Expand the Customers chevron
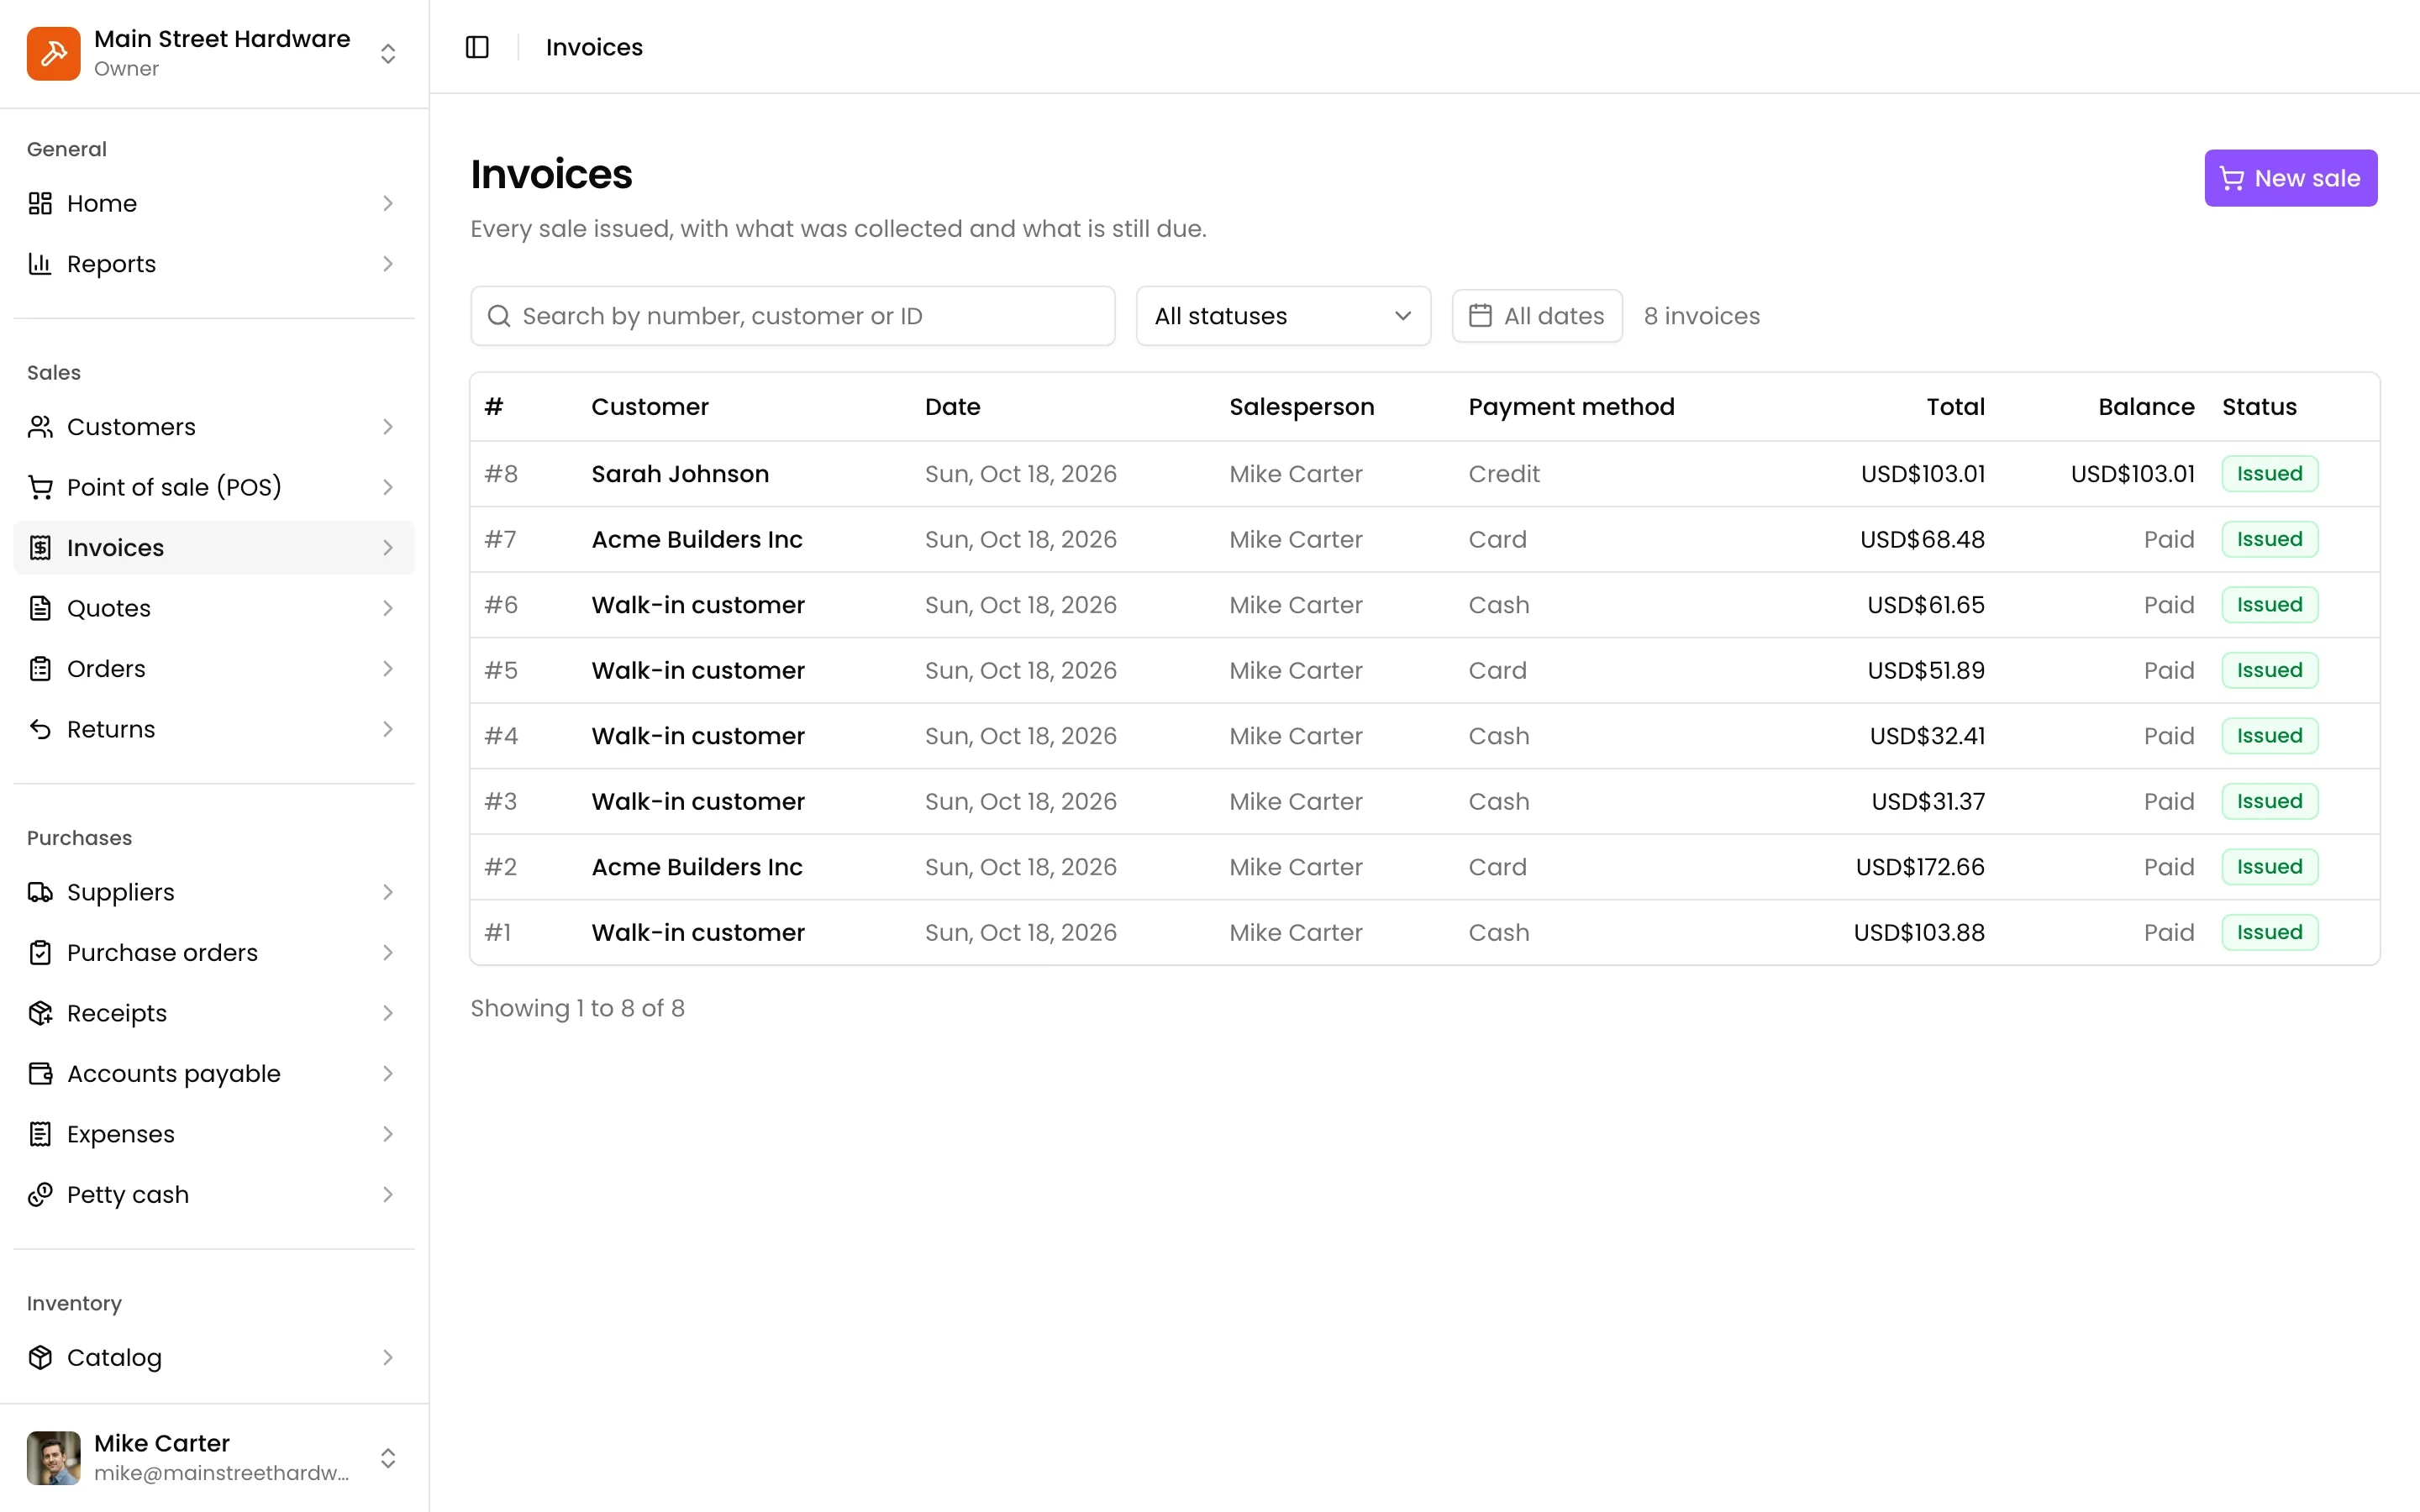The height and width of the screenshot is (1512, 2420). (388, 427)
